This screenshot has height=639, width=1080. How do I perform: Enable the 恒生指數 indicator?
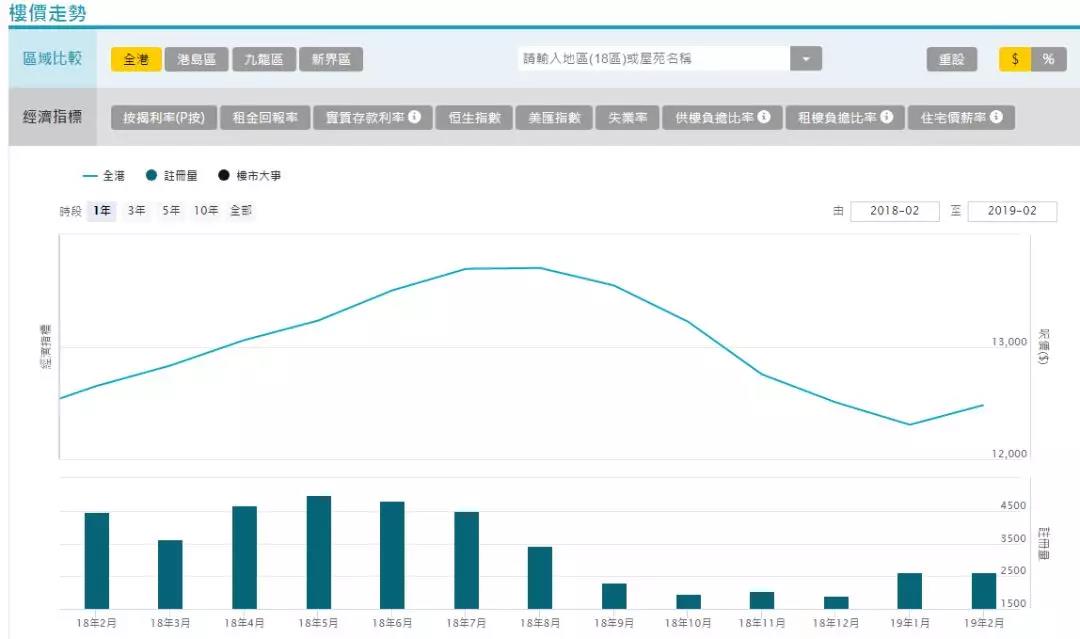tap(473, 118)
